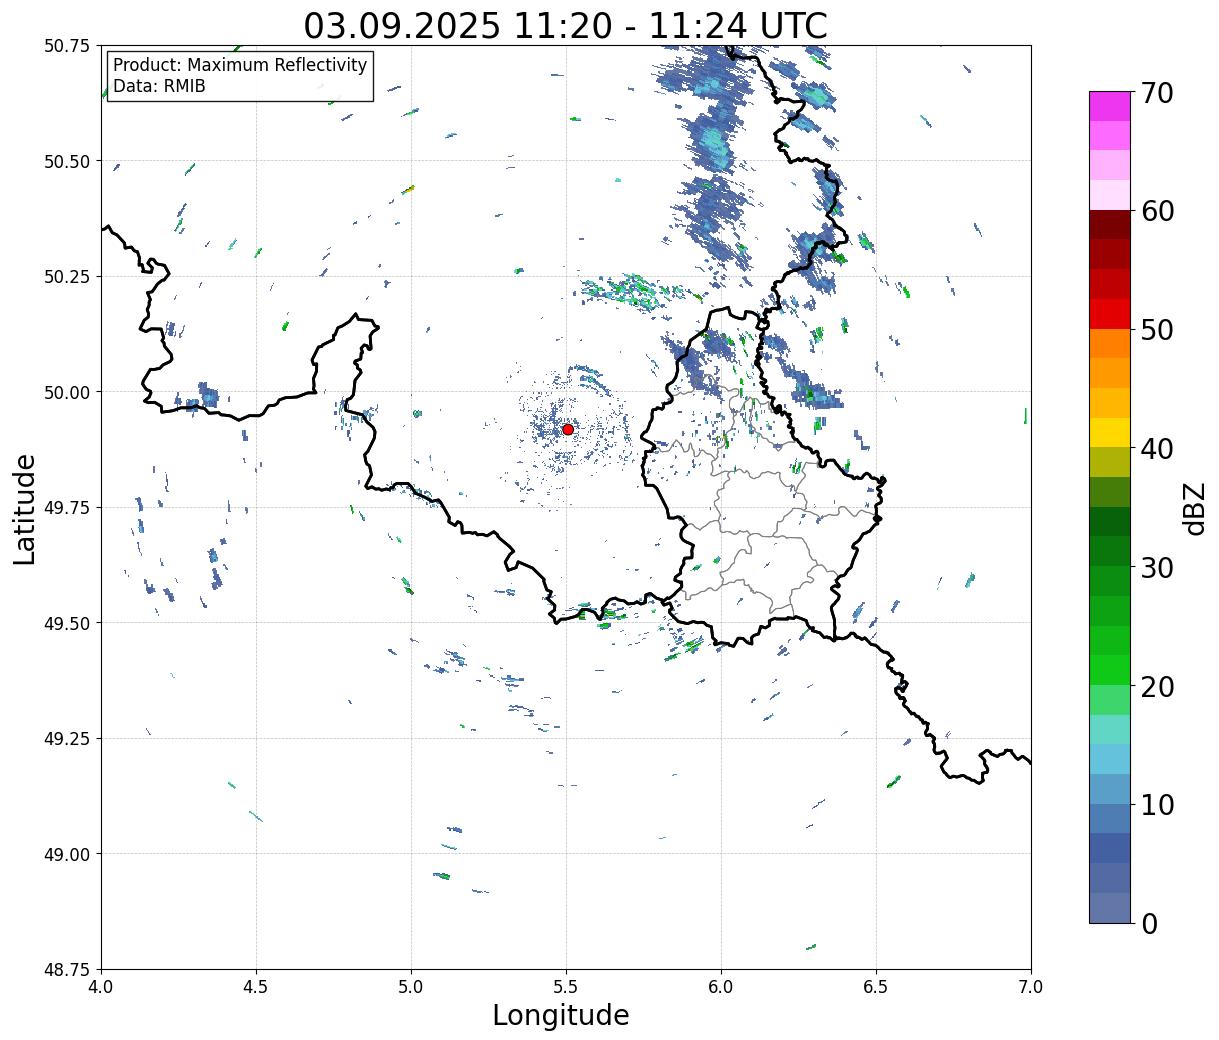Image resolution: width=1219 pixels, height=1040 pixels.
Task: Click the latitude tick label 50.25
Action: [67, 277]
